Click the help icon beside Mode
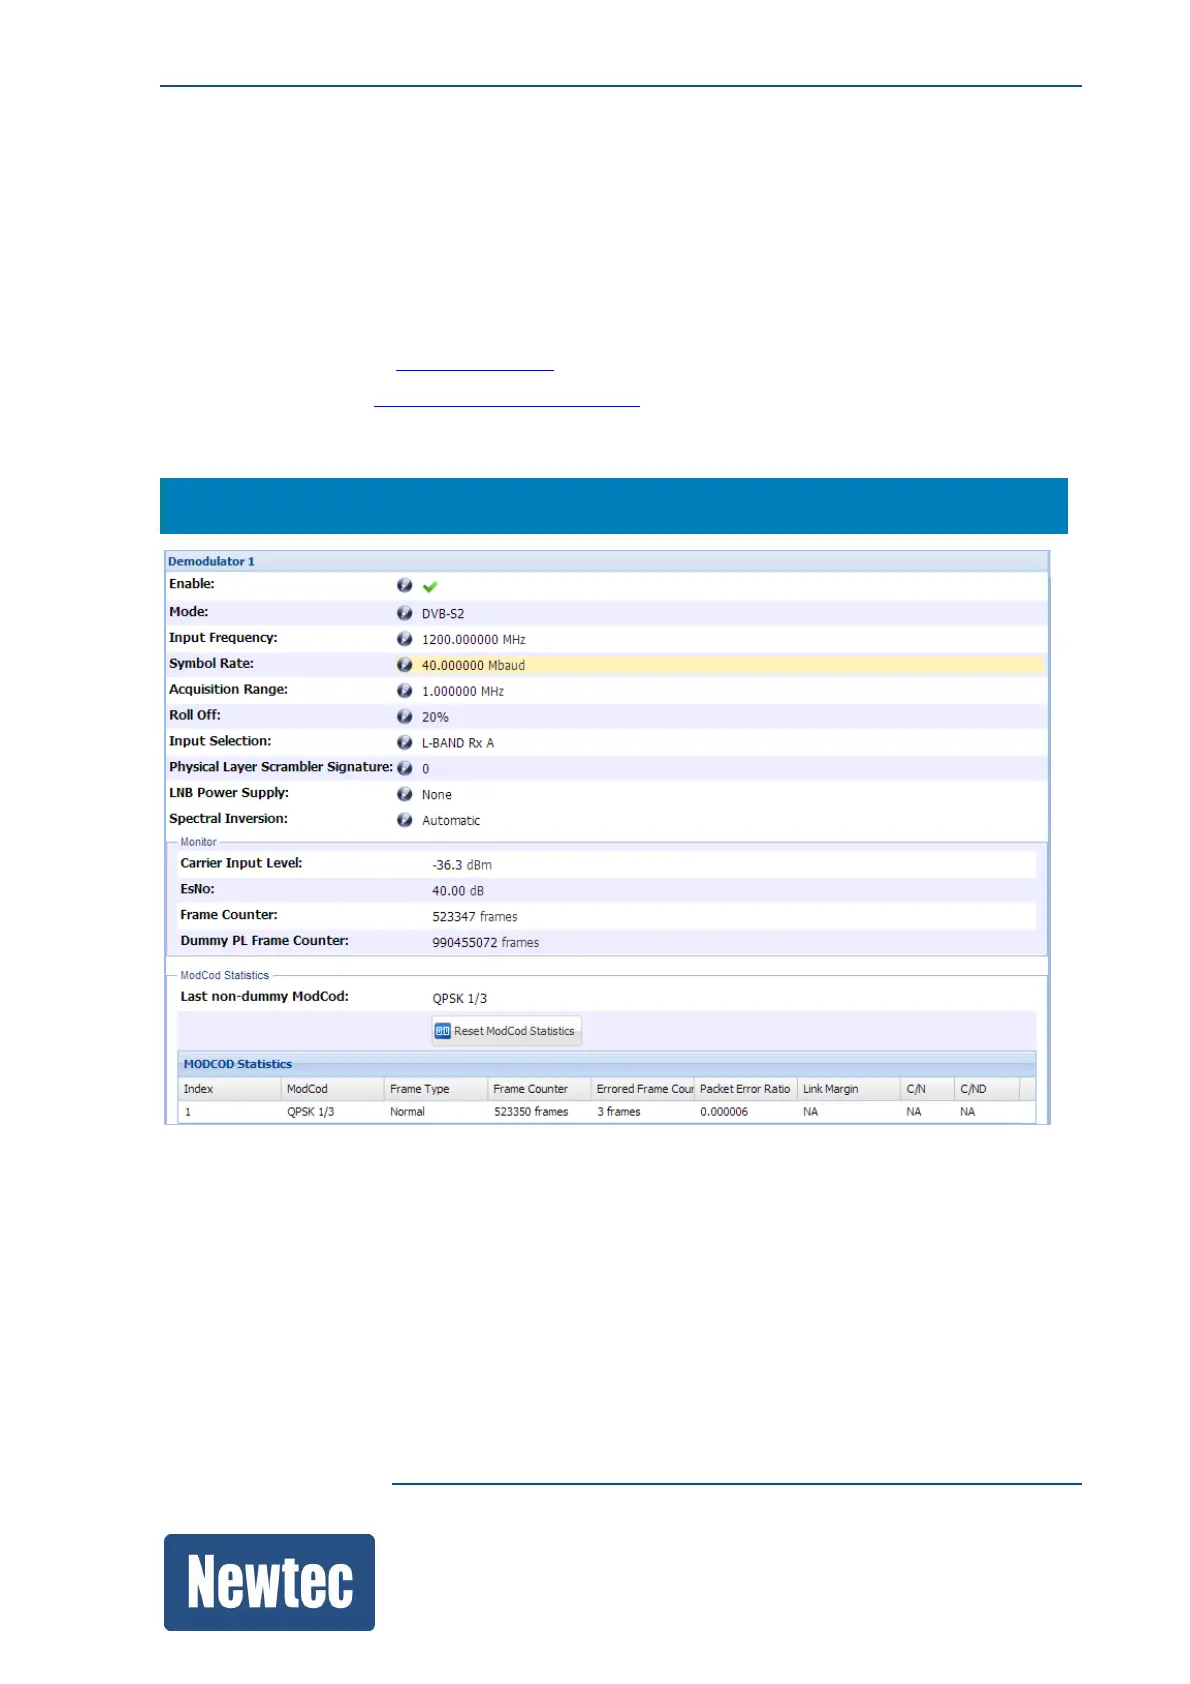Screen dimensions: 1190x1684 (x=404, y=613)
